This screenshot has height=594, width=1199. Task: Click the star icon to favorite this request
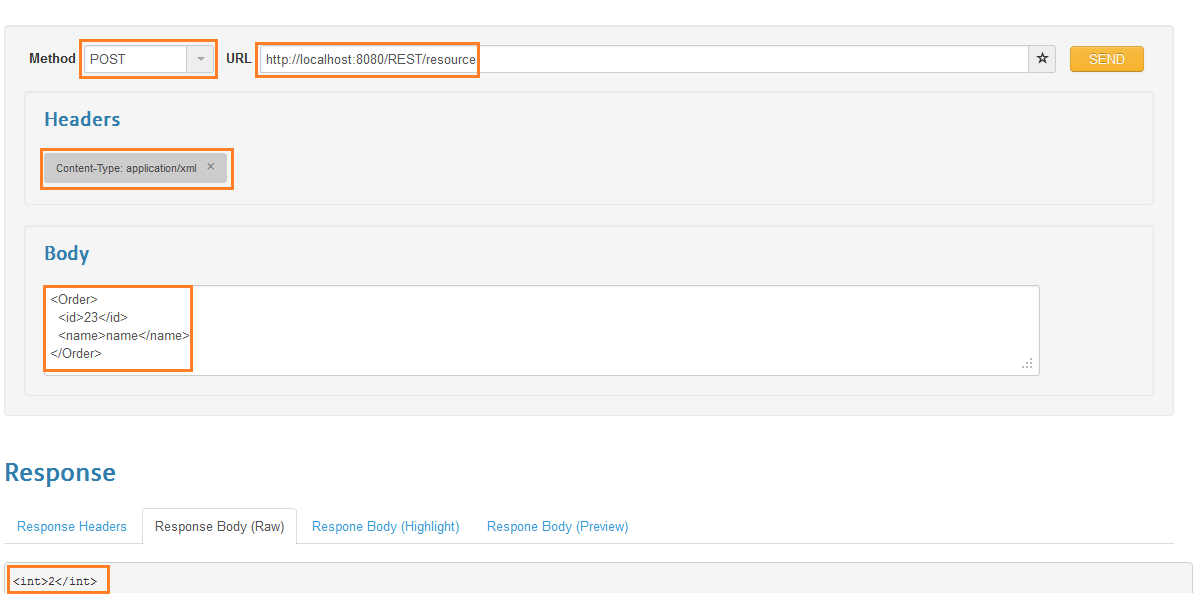[1041, 59]
